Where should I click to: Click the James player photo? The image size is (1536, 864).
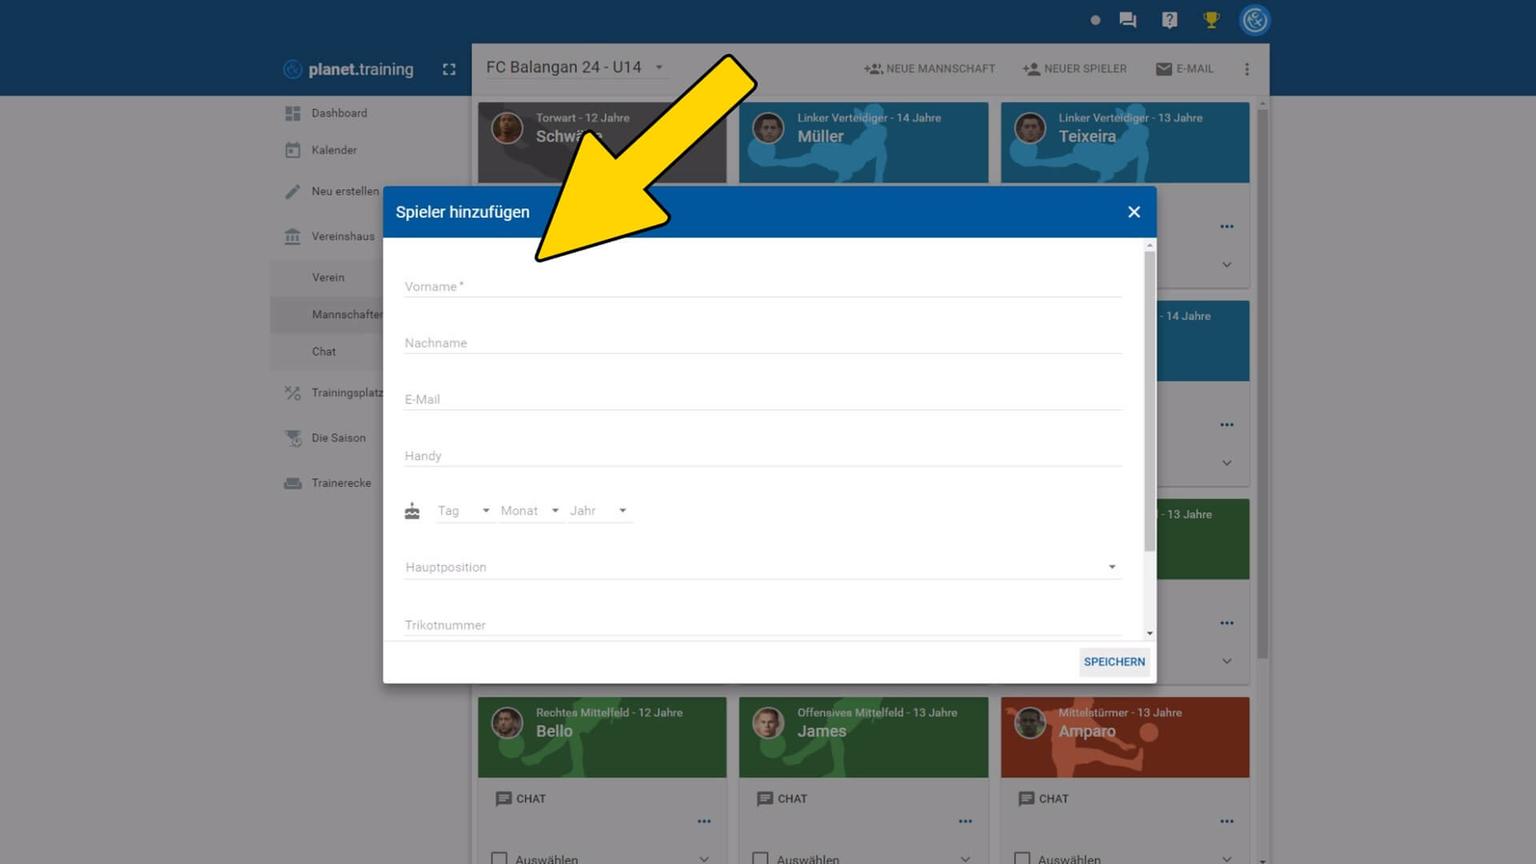pos(768,723)
